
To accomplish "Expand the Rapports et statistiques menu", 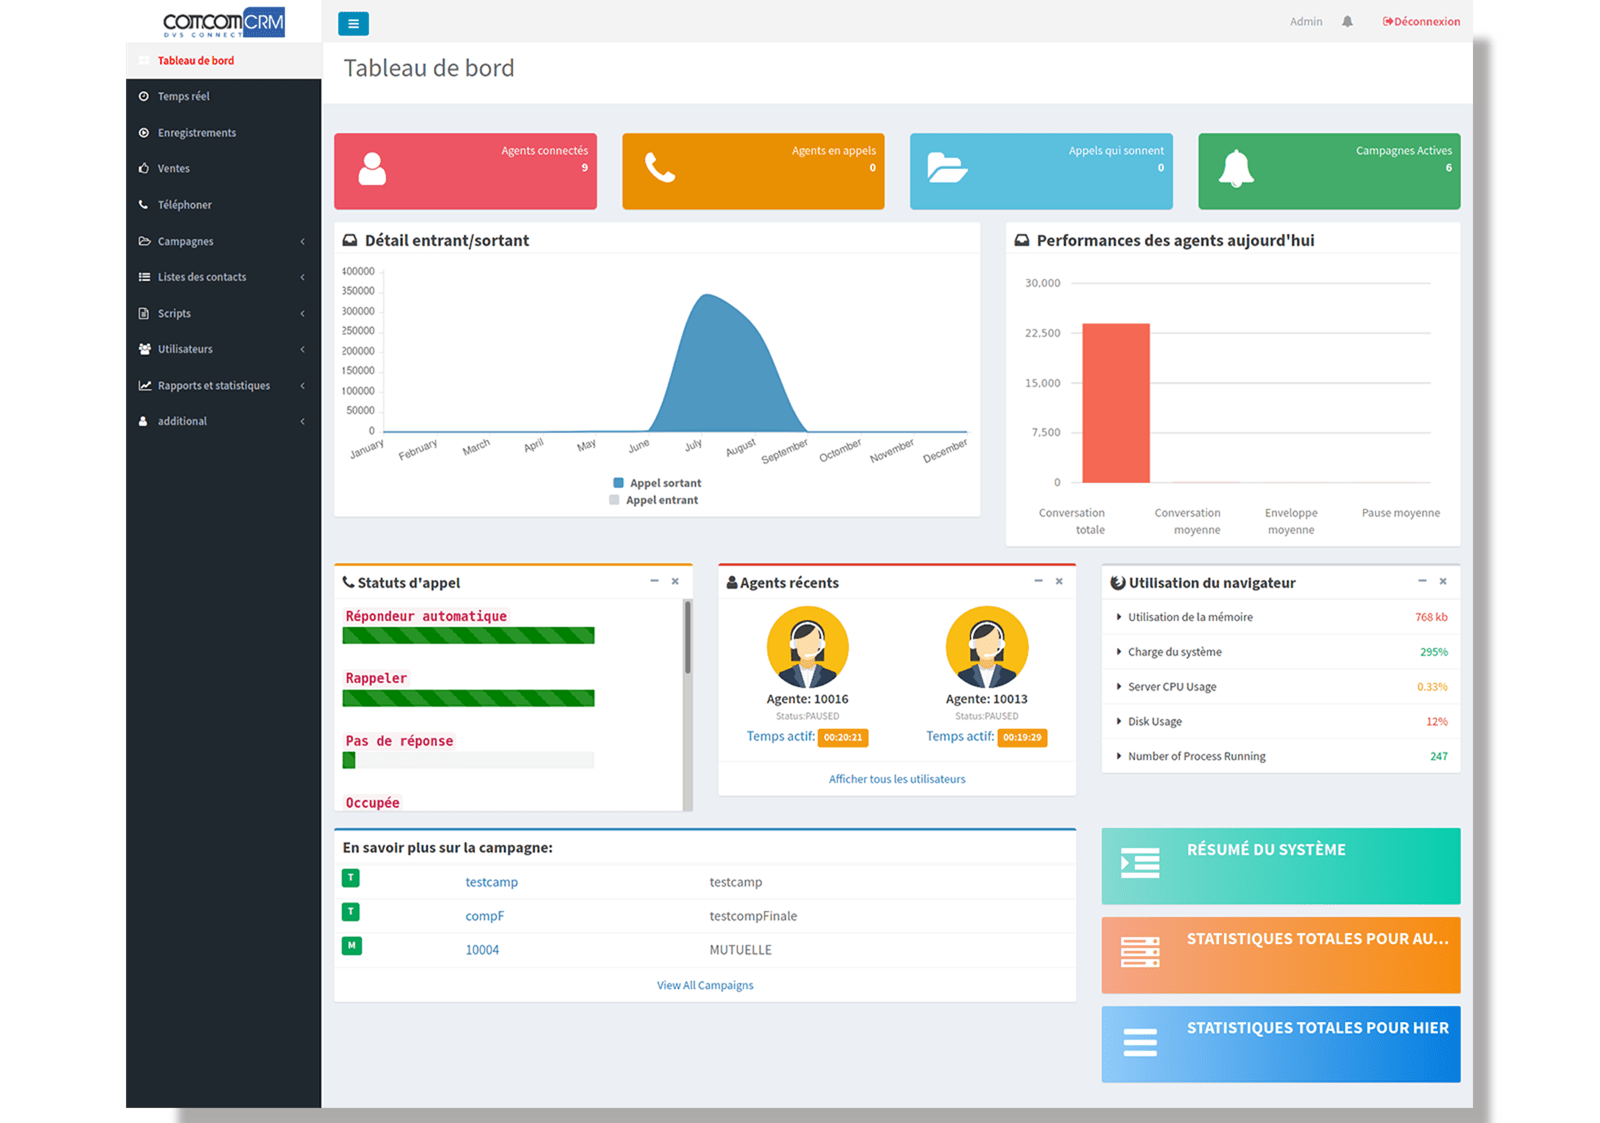I will click(214, 385).
